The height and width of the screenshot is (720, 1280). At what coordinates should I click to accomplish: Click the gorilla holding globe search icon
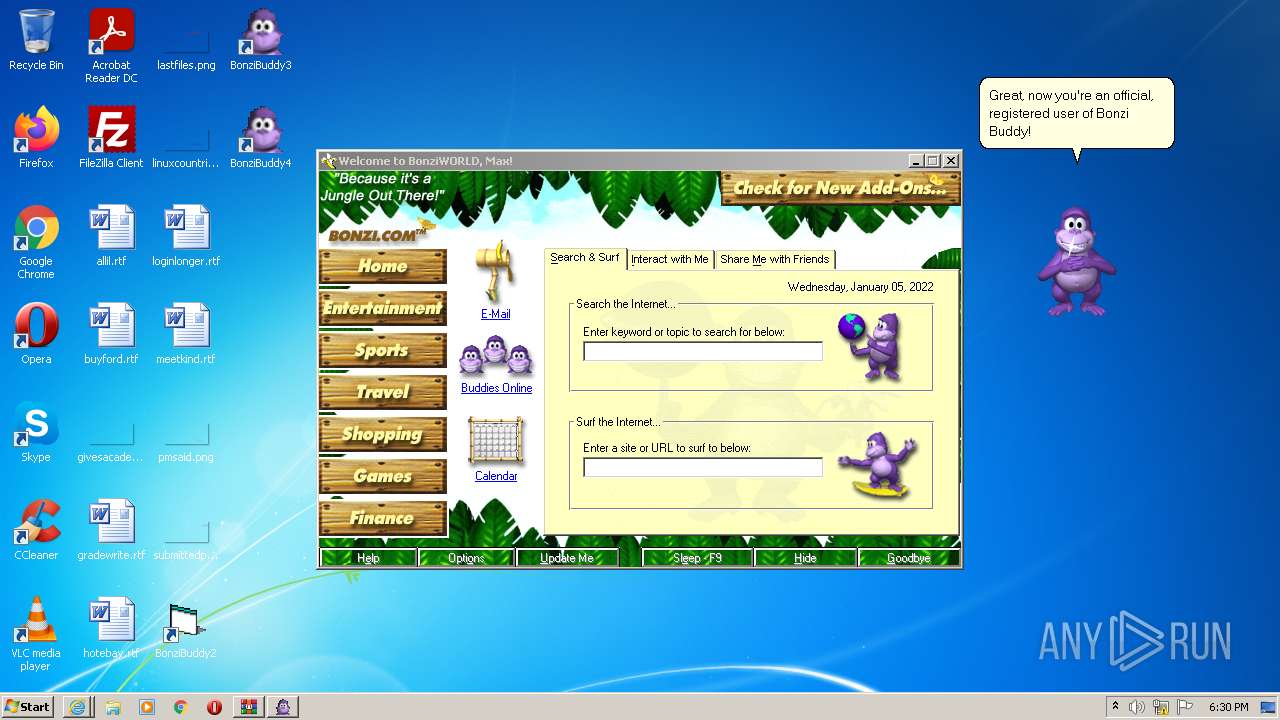point(872,346)
